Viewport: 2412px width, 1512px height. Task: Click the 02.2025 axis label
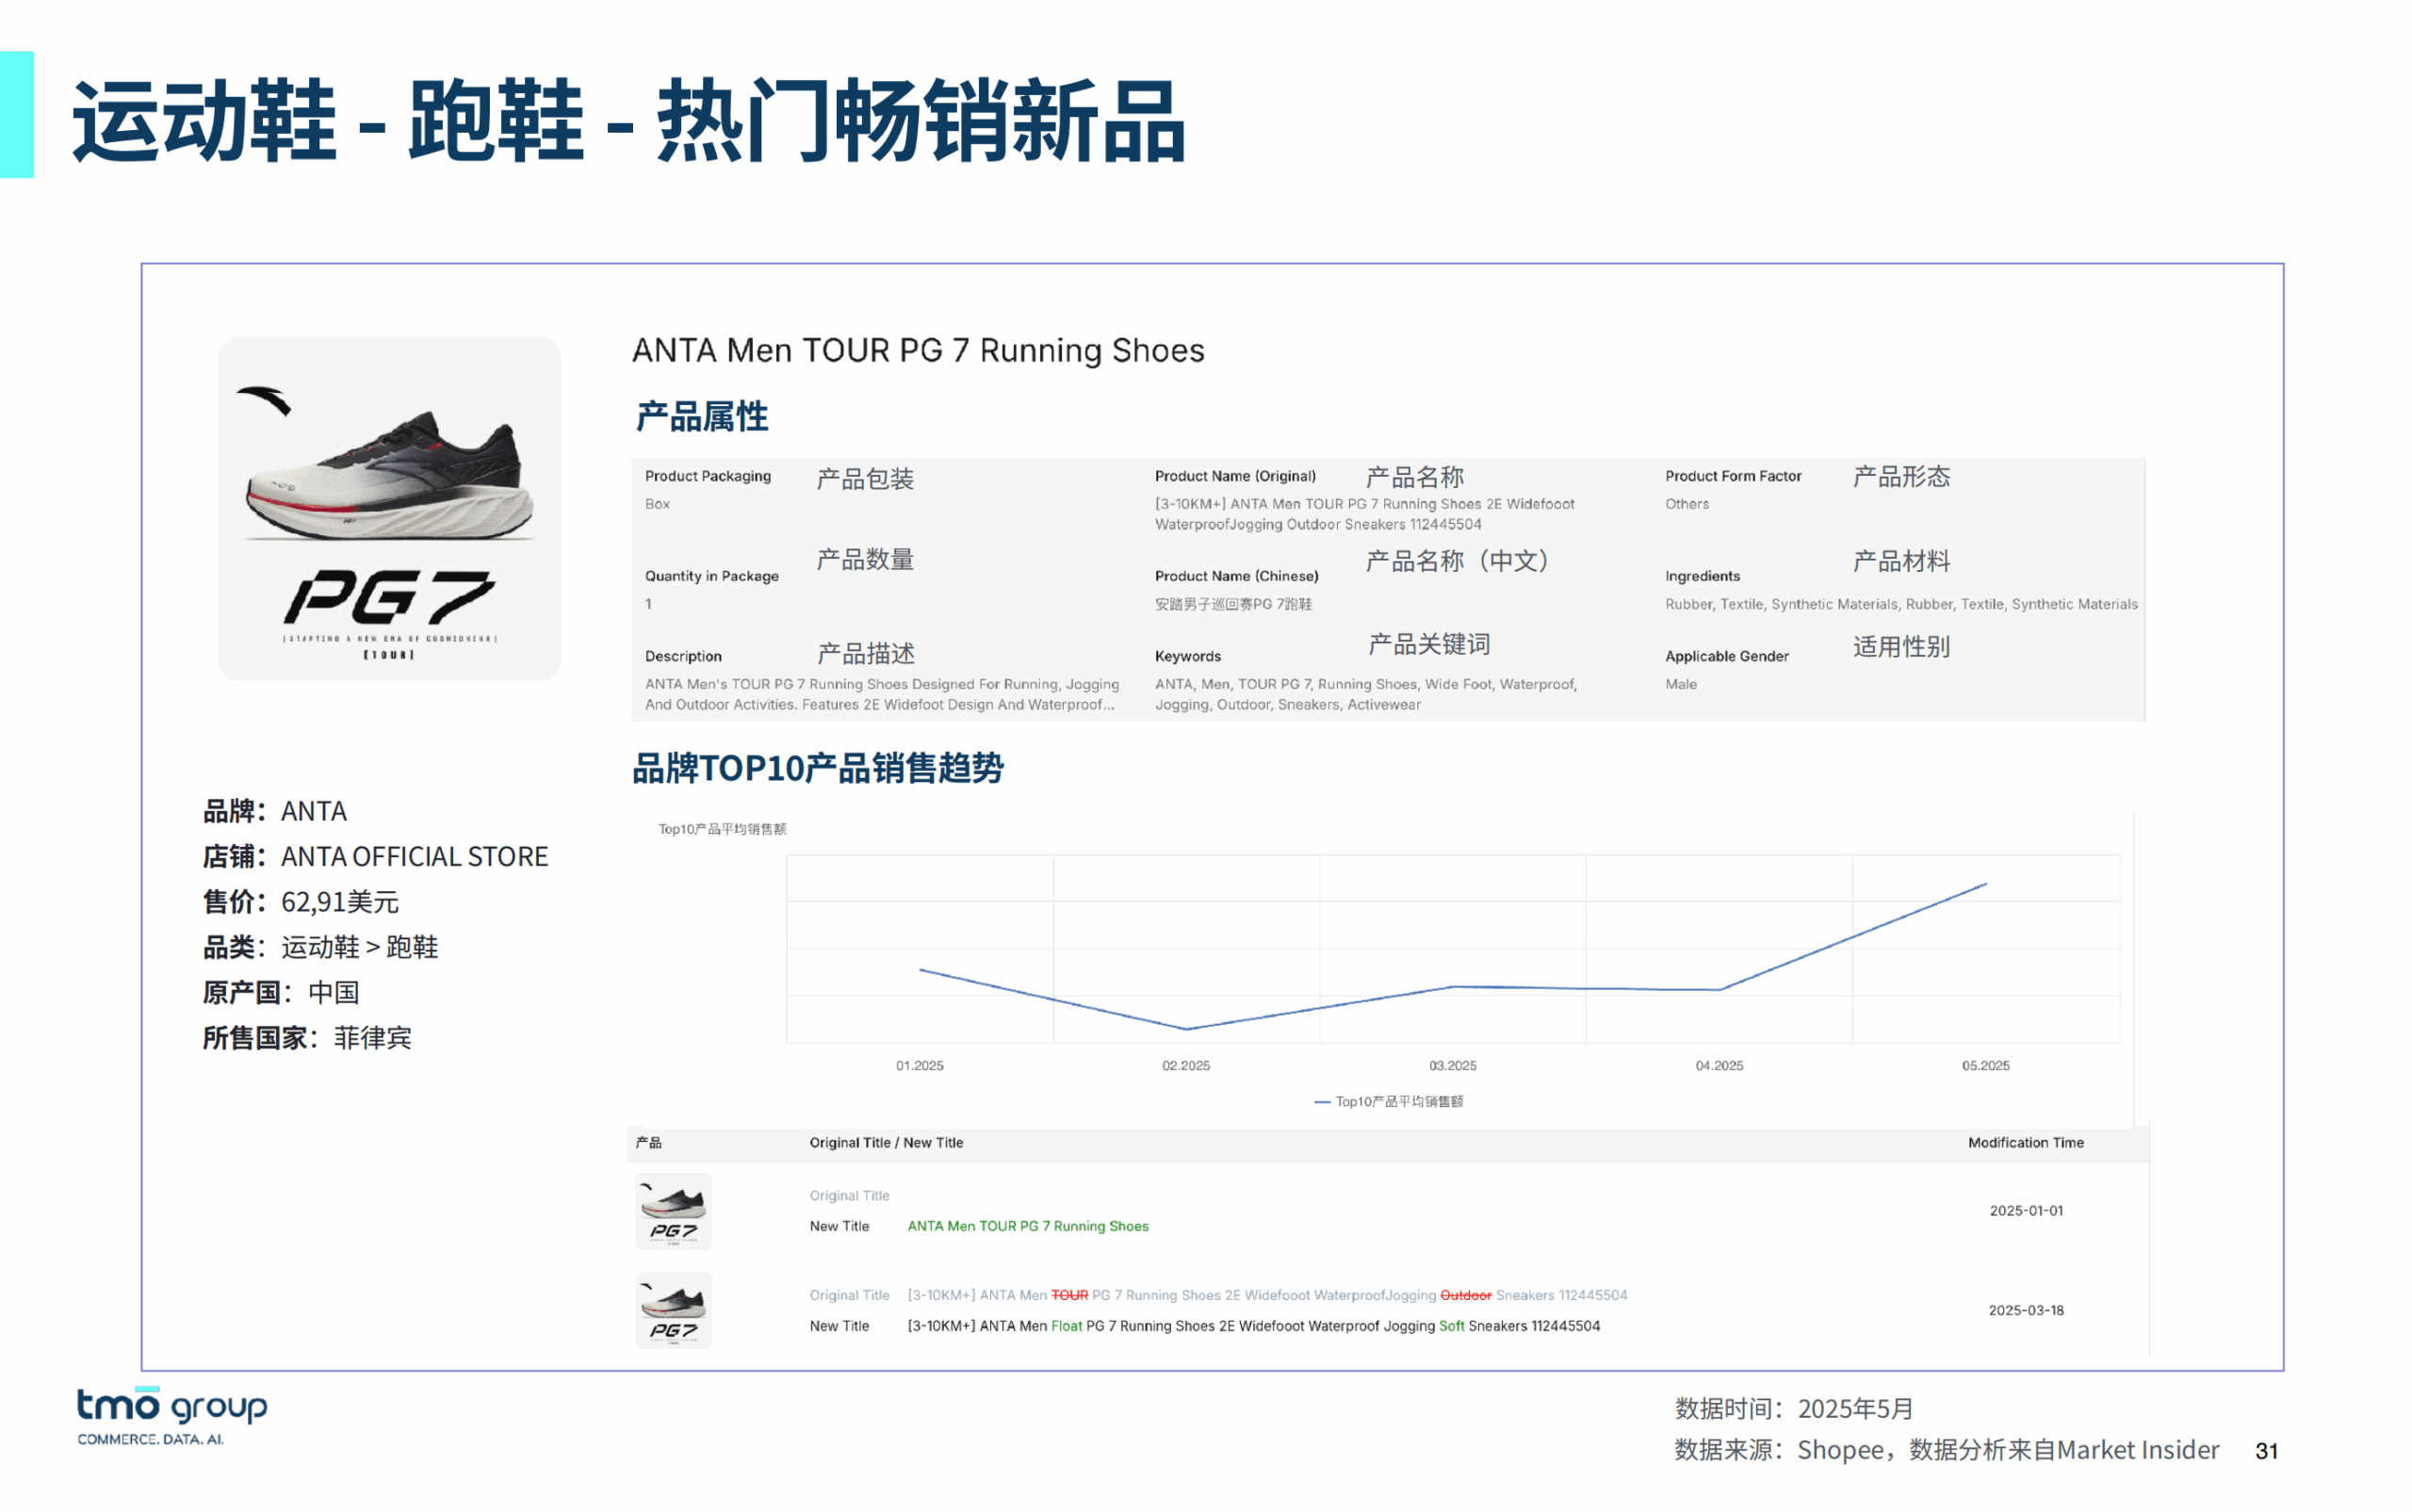1186,1066
